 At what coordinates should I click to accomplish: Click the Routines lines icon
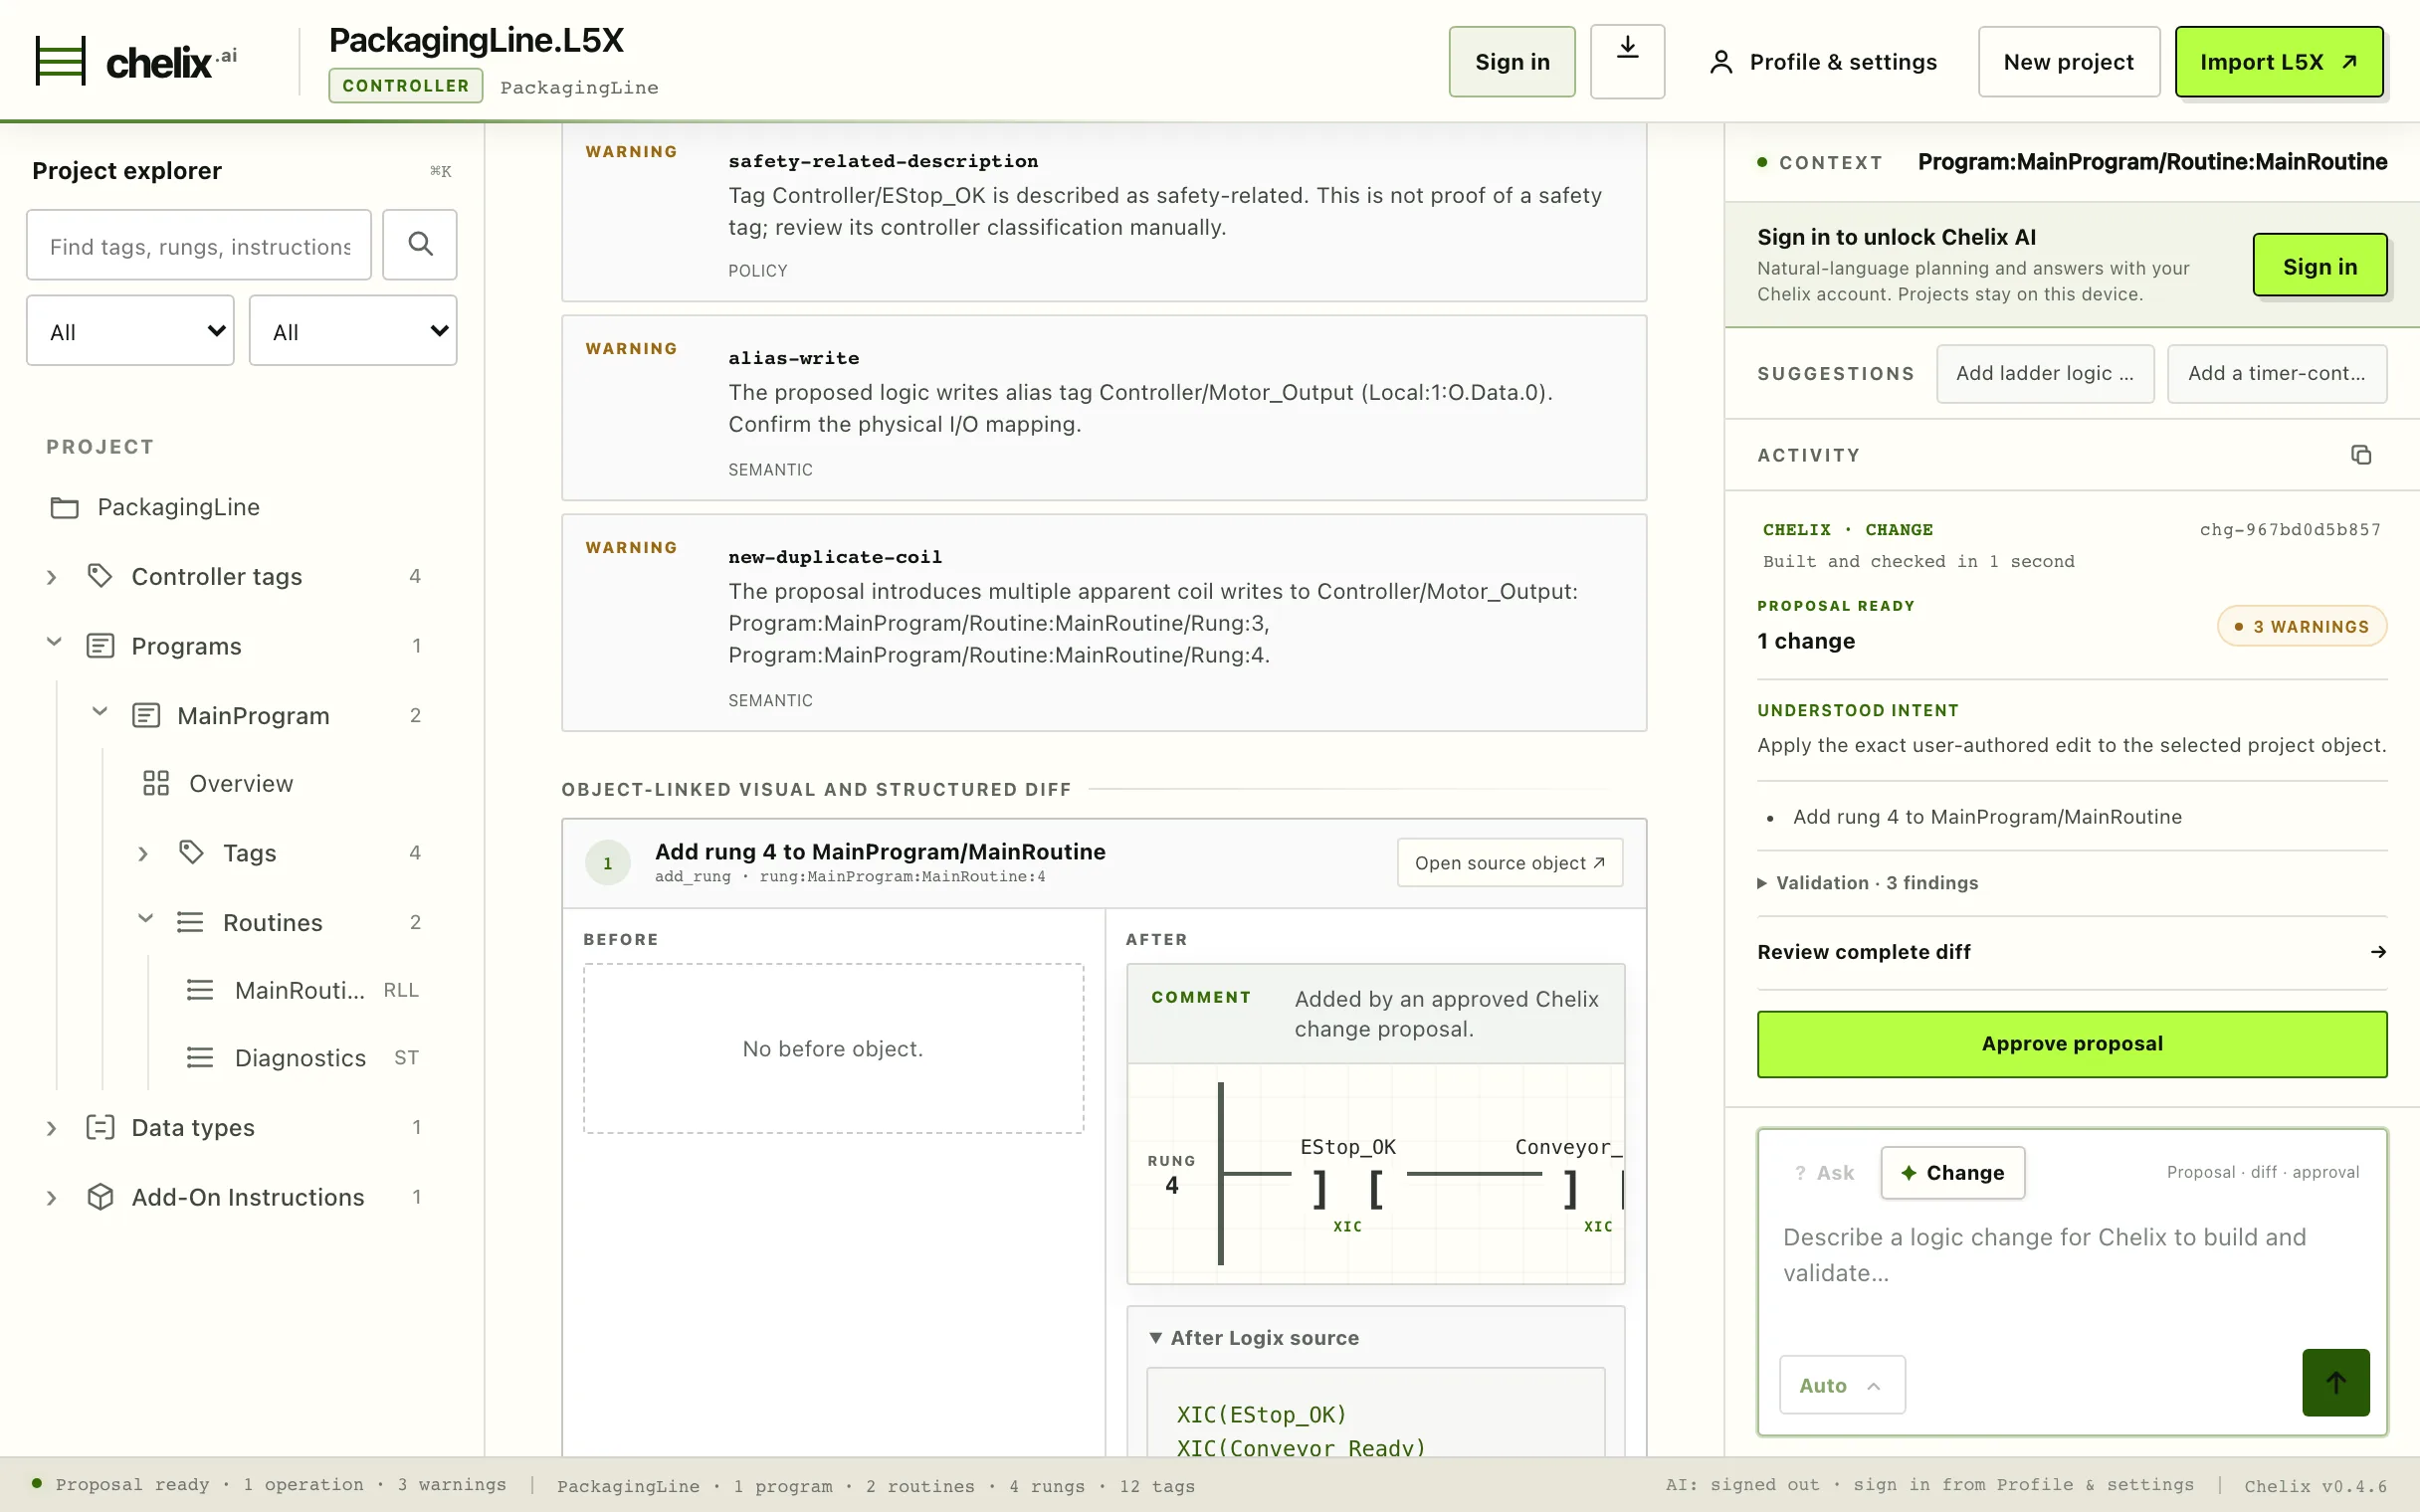click(190, 922)
